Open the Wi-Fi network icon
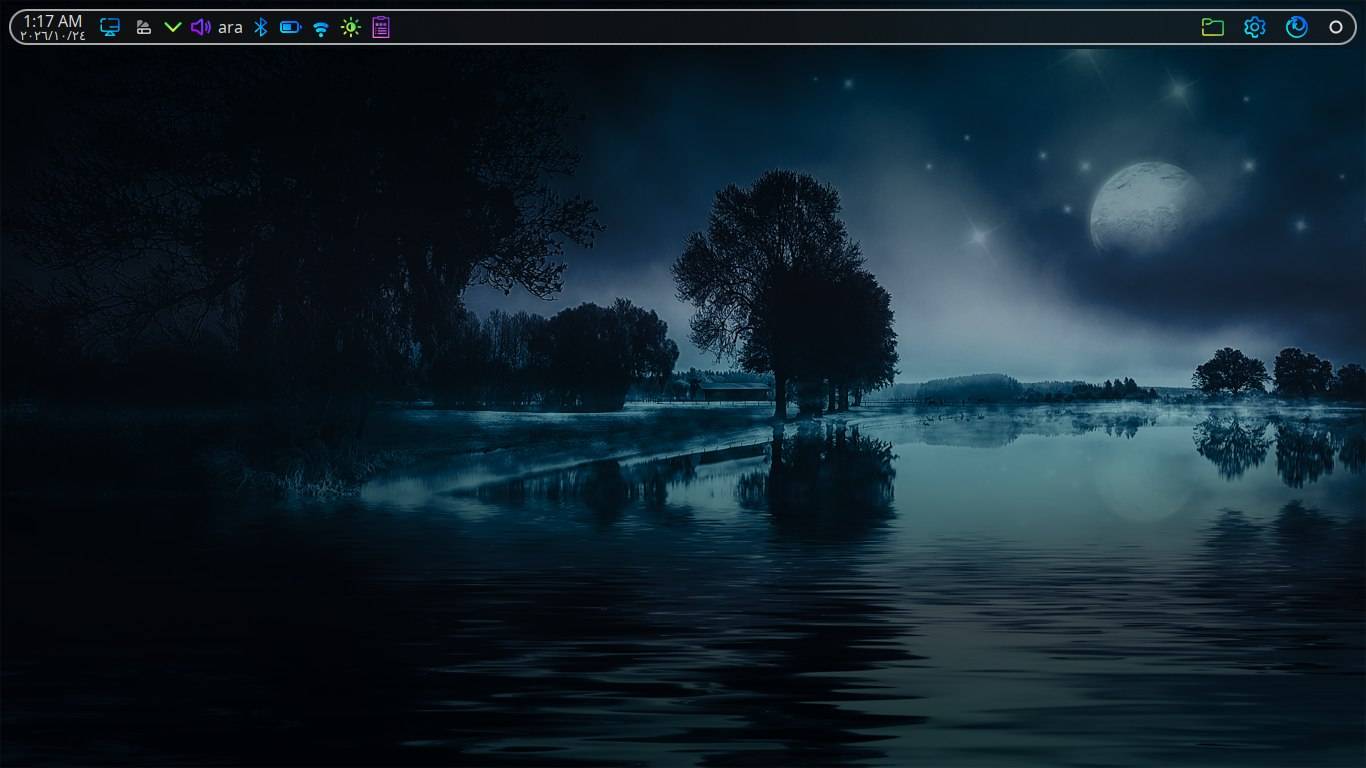The image size is (1366, 768). coord(320,28)
